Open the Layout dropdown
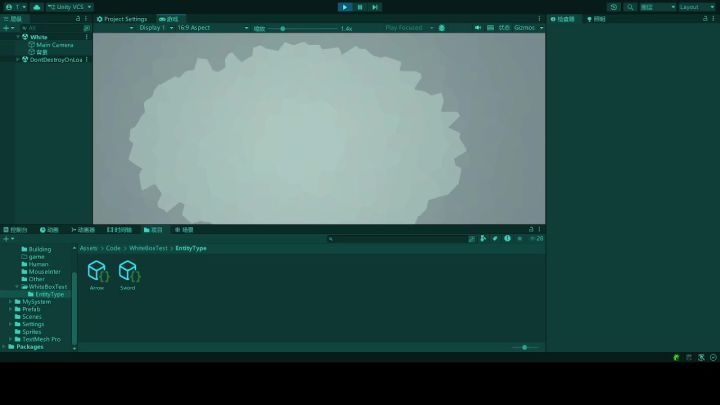Viewport: 720px width, 405px height. tap(697, 7)
